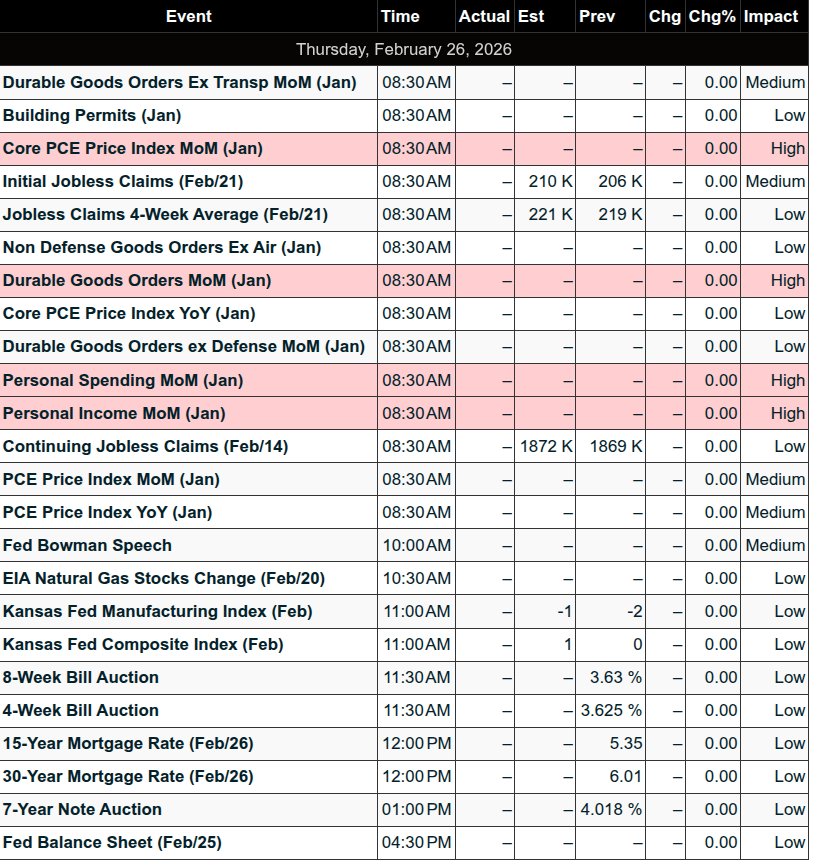Open Kansas Fed Manufacturing Index (Feb)
Viewport: 813px width, 860px height.
click(x=158, y=611)
